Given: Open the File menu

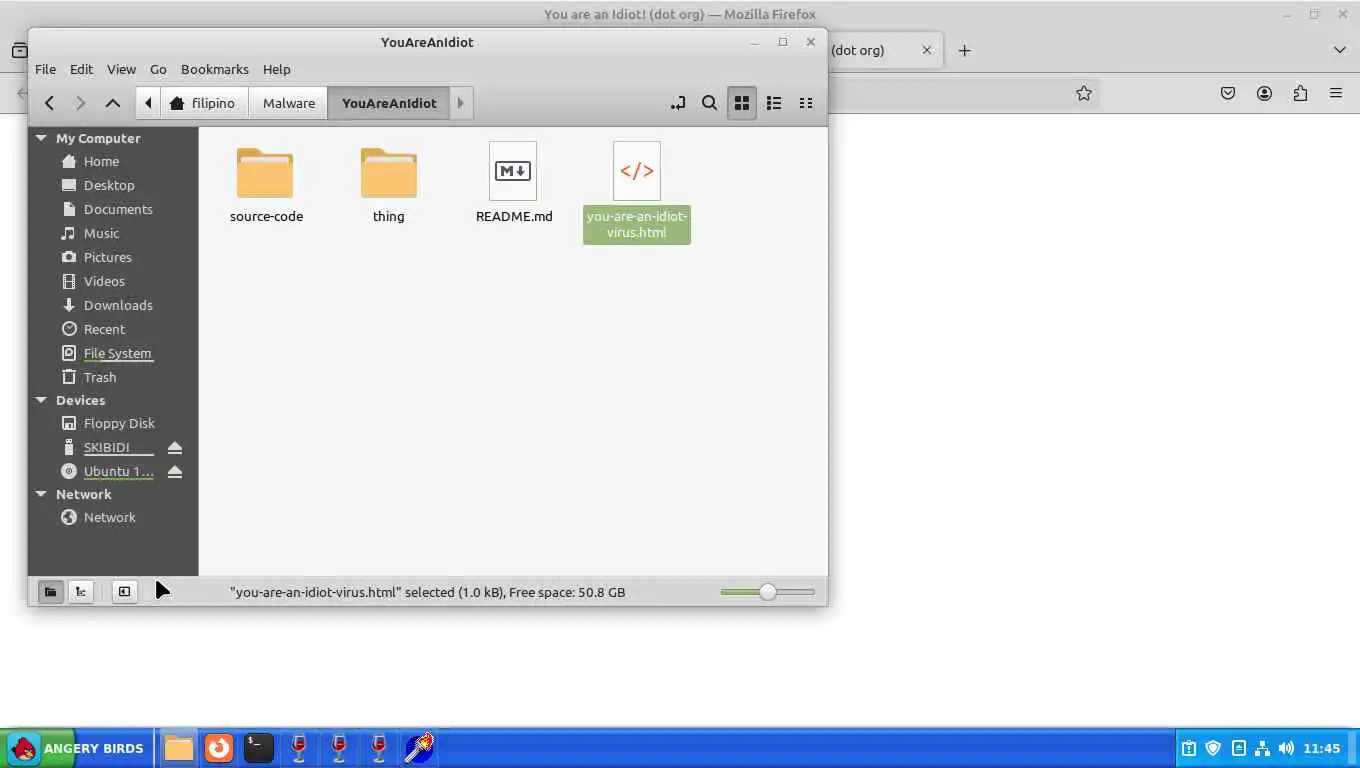Looking at the screenshot, I should [45, 69].
